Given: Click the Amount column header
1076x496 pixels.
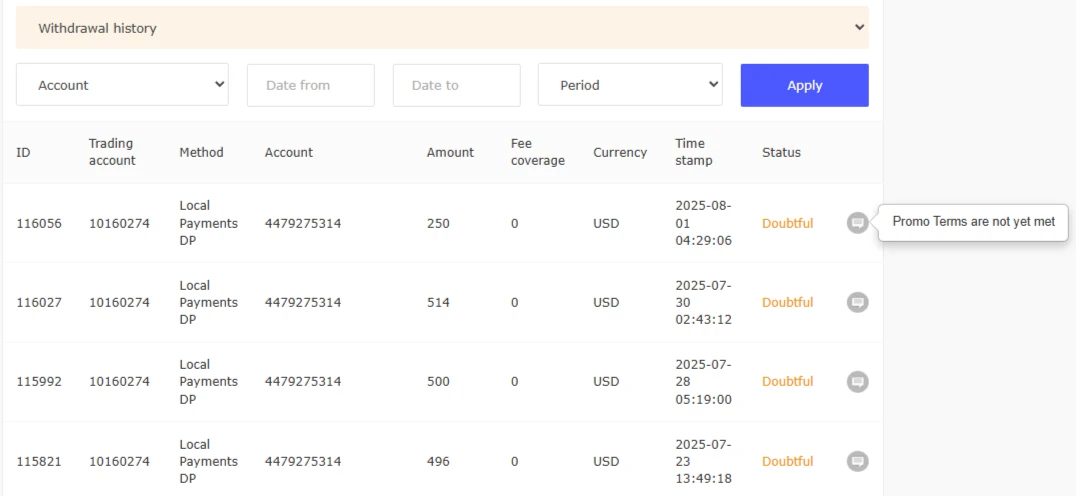Looking at the screenshot, I should (450, 152).
